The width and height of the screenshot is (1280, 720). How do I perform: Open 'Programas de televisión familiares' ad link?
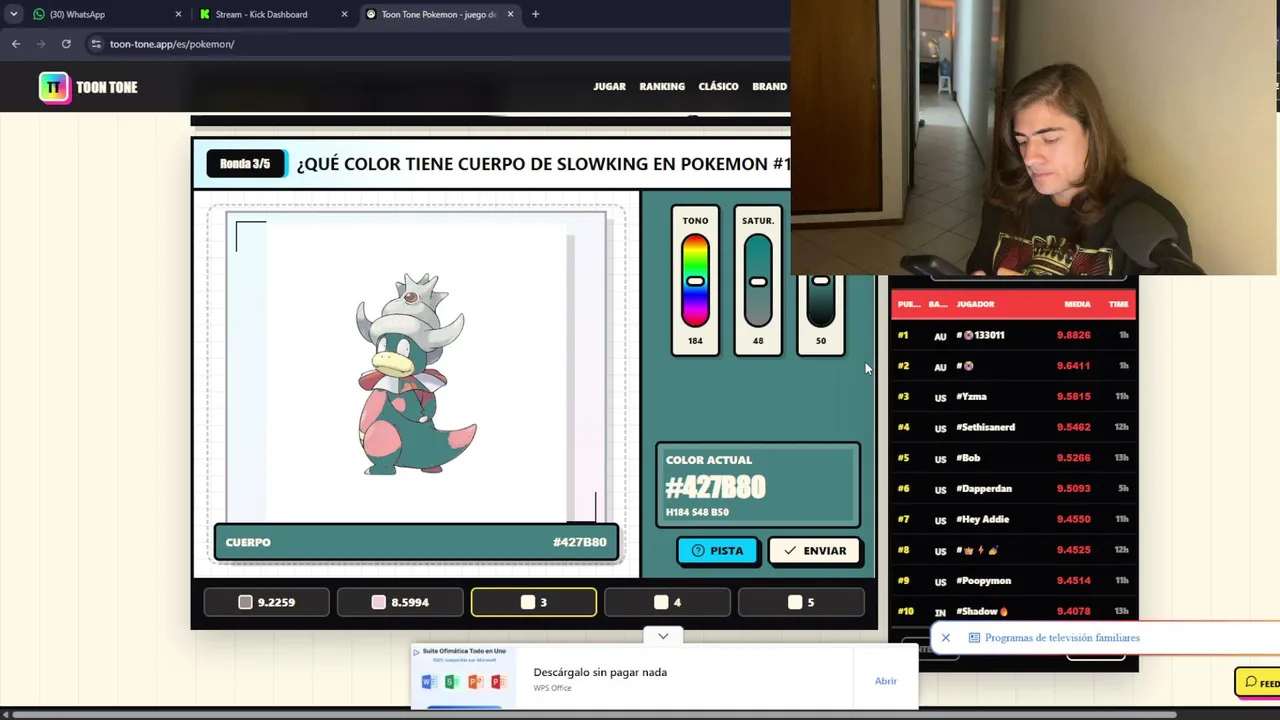click(x=1062, y=638)
